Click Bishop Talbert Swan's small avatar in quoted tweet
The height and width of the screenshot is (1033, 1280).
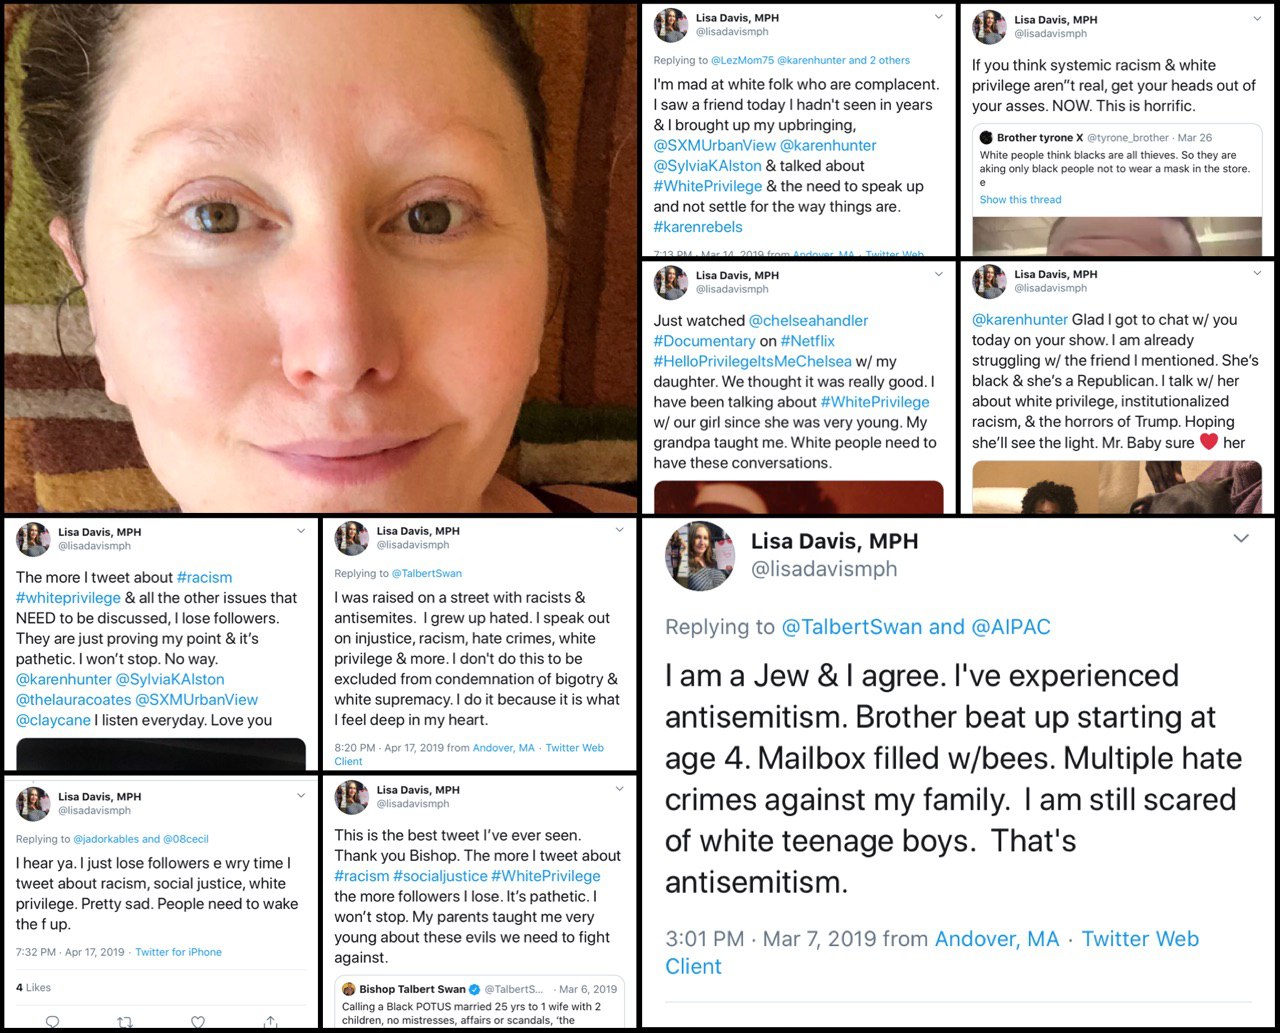click(x=349, y=989)
